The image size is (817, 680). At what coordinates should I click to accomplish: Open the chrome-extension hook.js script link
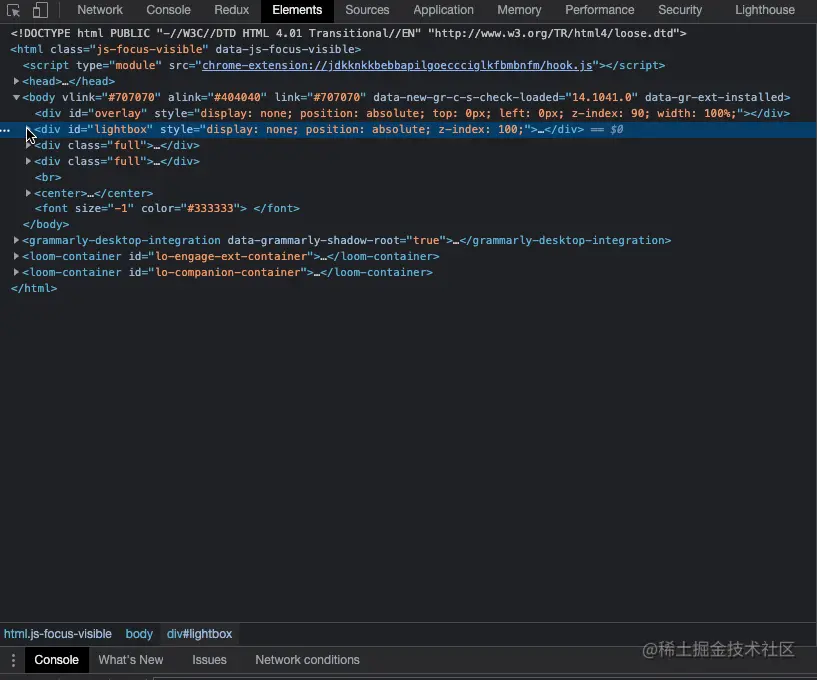point(397,66)
